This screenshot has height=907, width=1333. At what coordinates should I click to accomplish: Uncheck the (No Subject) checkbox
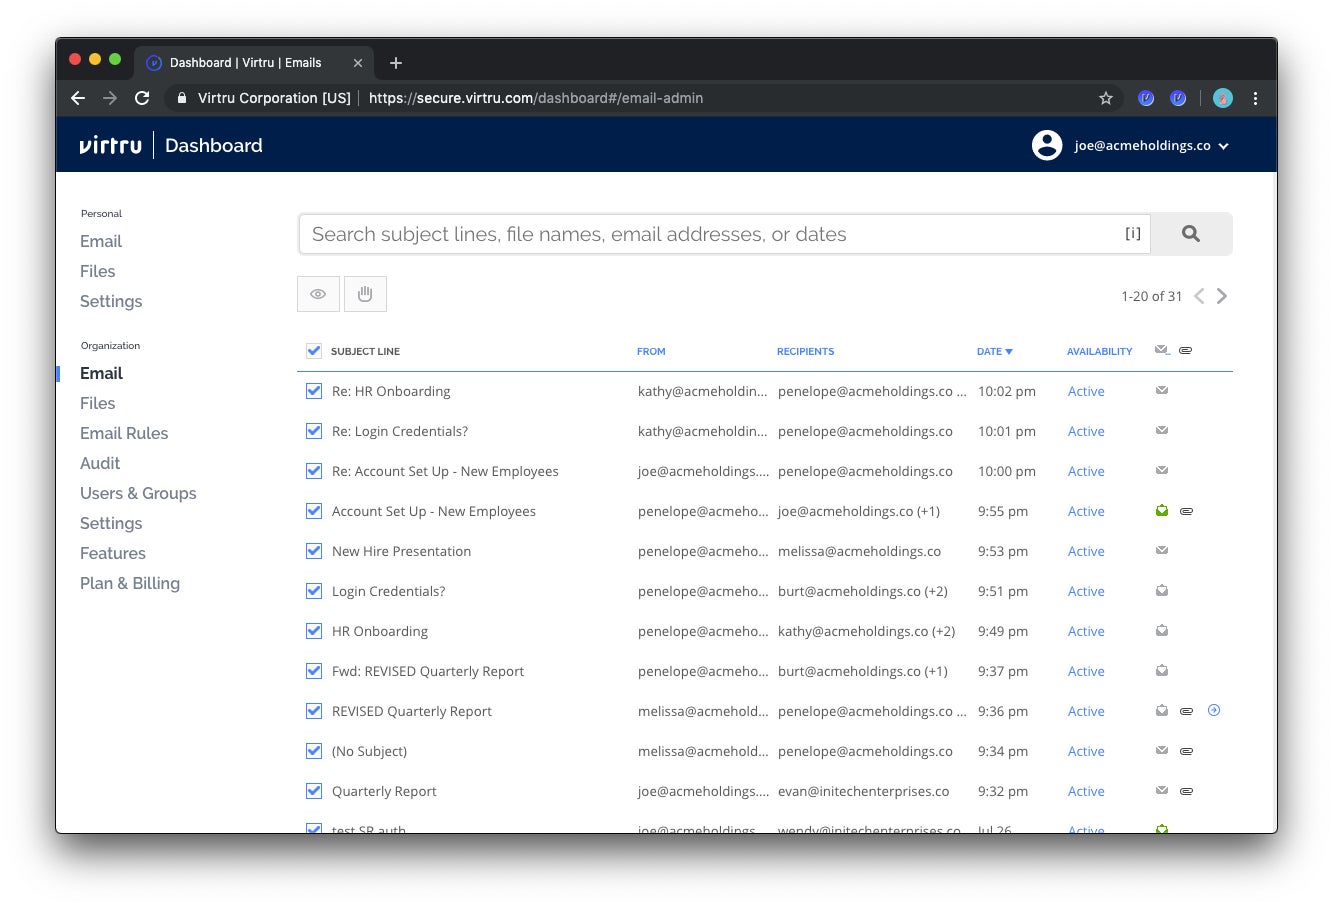coord(314,751)
